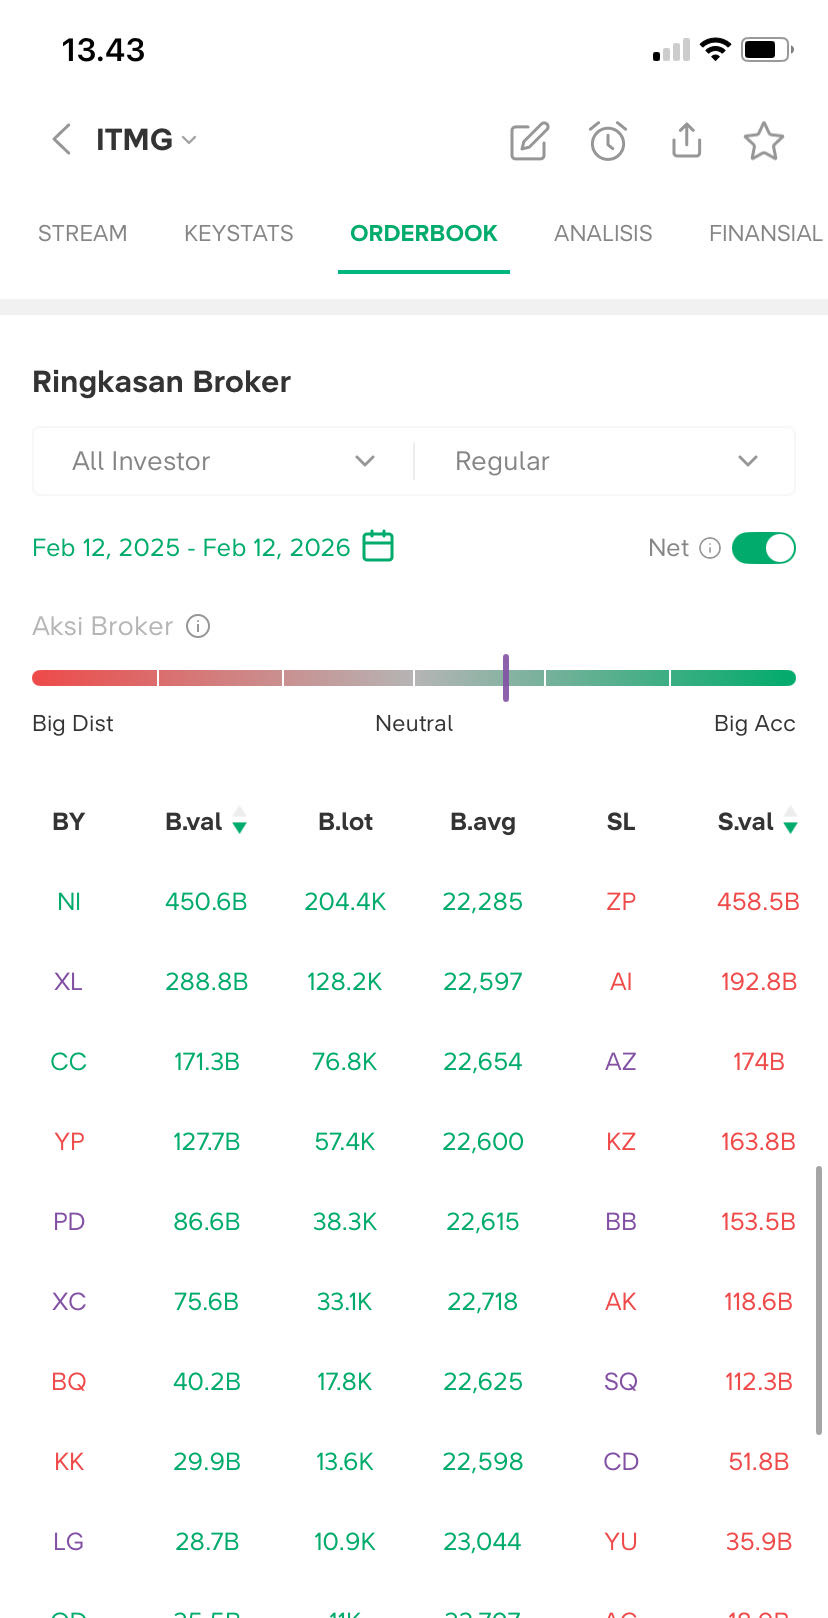The image size is (828, 1618).
Task: Sort by B.val column arrow
Action: click(x=240, y=822)
